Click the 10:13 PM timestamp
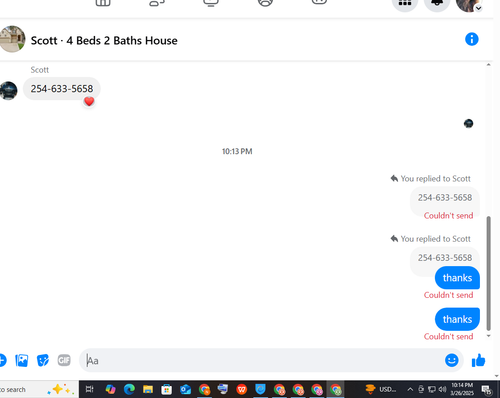500x398 pixels. point(237,151)
